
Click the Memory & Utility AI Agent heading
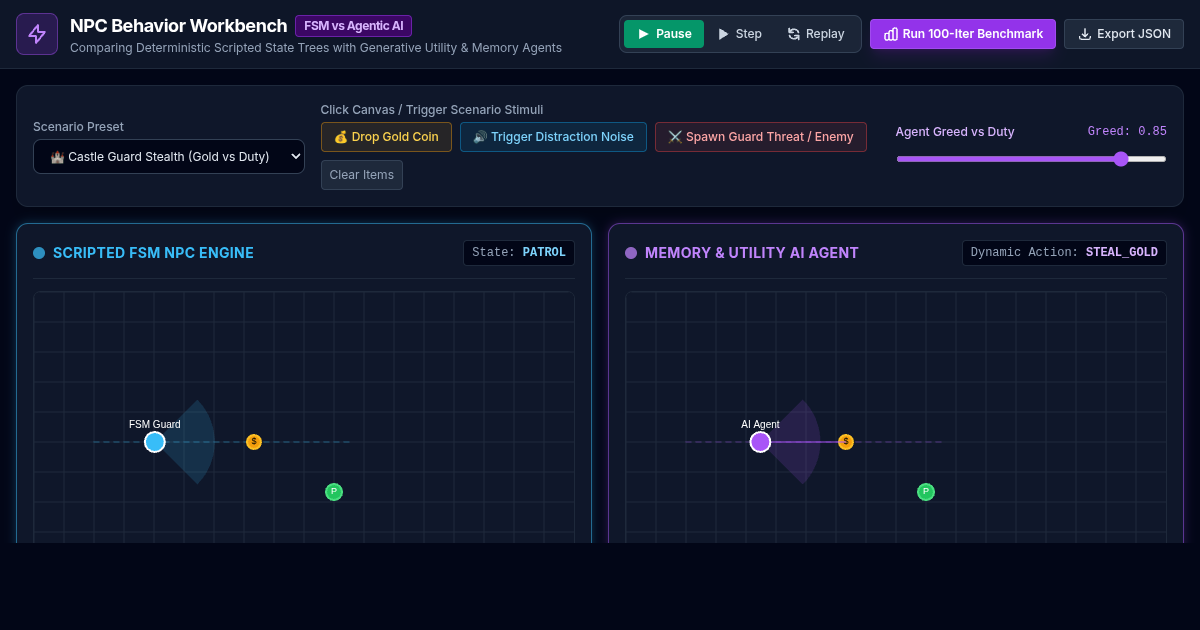pos(752,253)
